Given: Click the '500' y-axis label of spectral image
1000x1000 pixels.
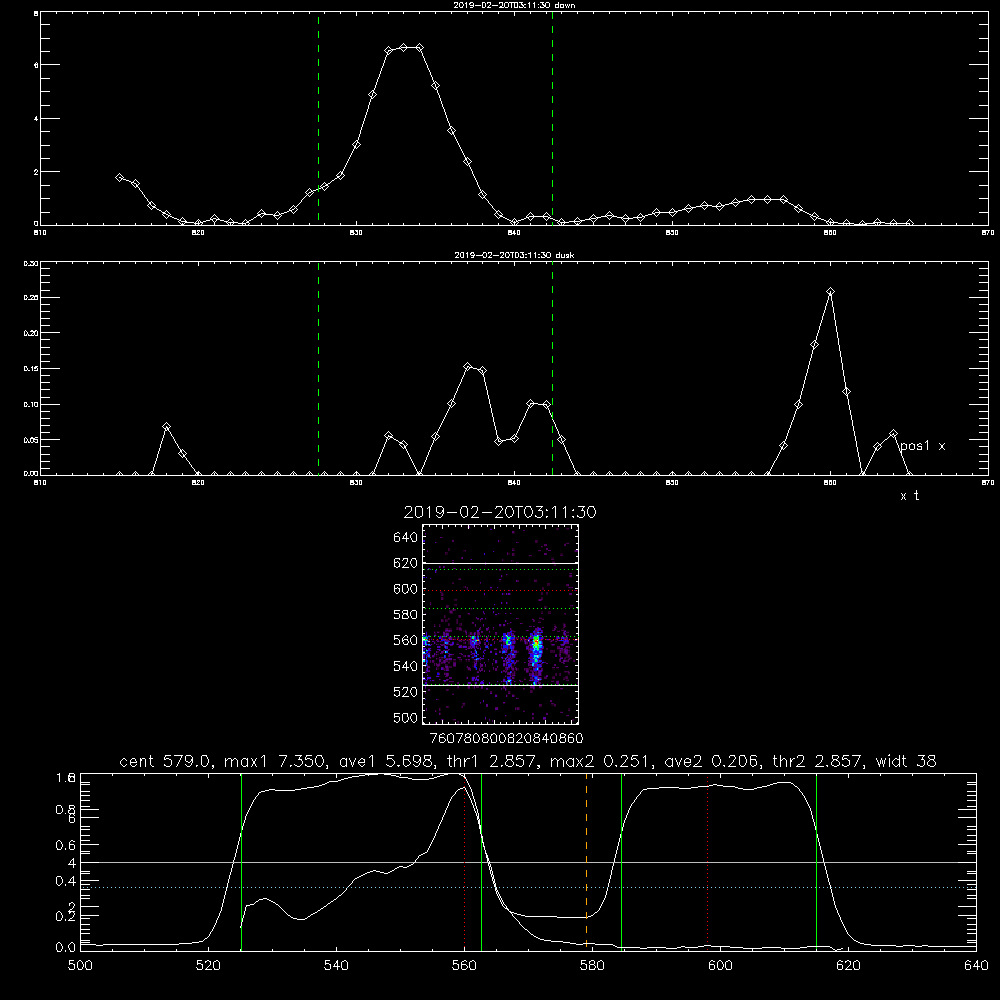Looking at the screenshot, I should click(406, 717).
